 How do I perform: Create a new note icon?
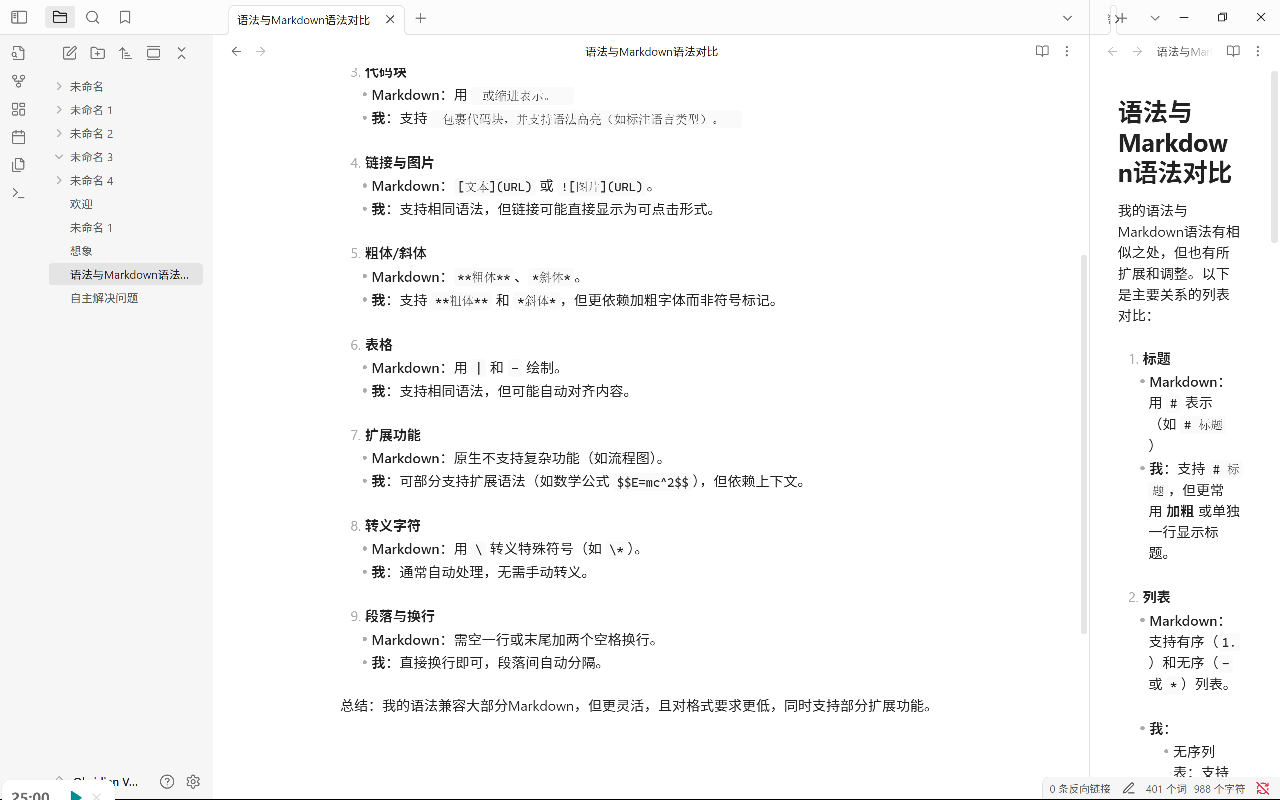(70, 54)
